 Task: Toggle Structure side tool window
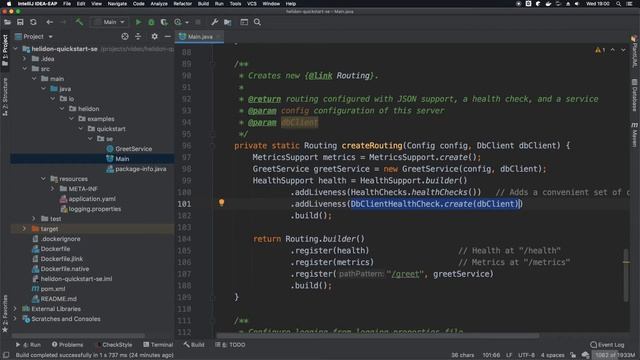click(5, 97)
